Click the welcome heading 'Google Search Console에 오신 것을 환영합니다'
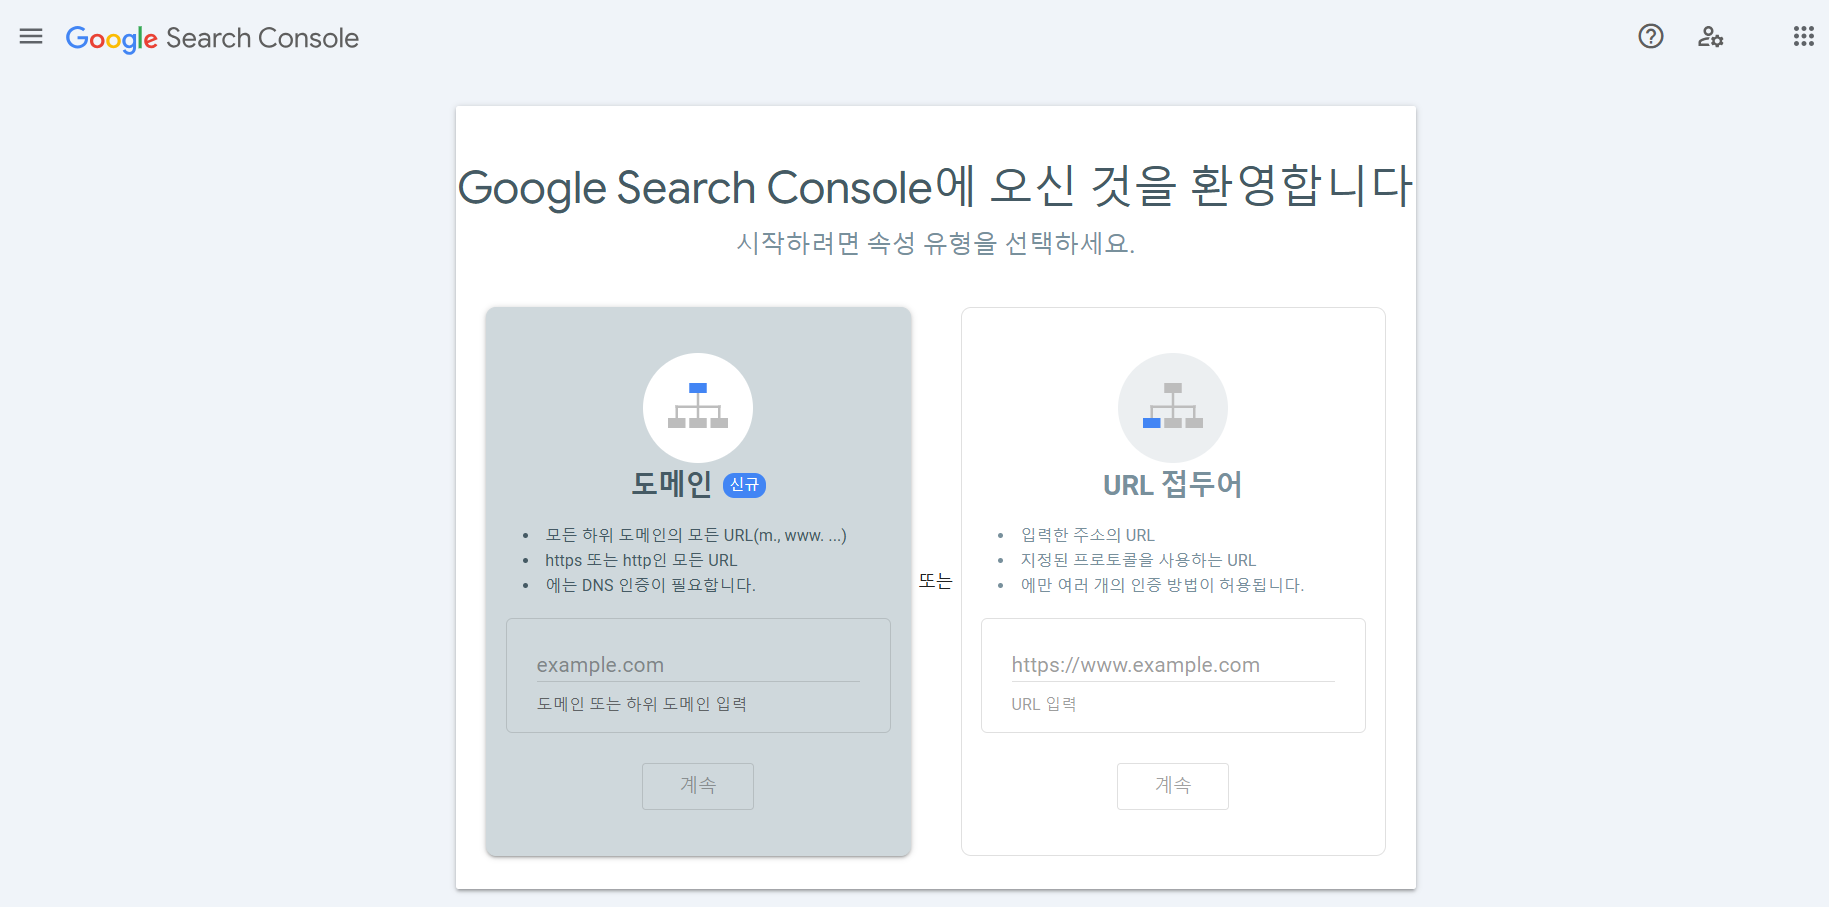 coord(936,187)
